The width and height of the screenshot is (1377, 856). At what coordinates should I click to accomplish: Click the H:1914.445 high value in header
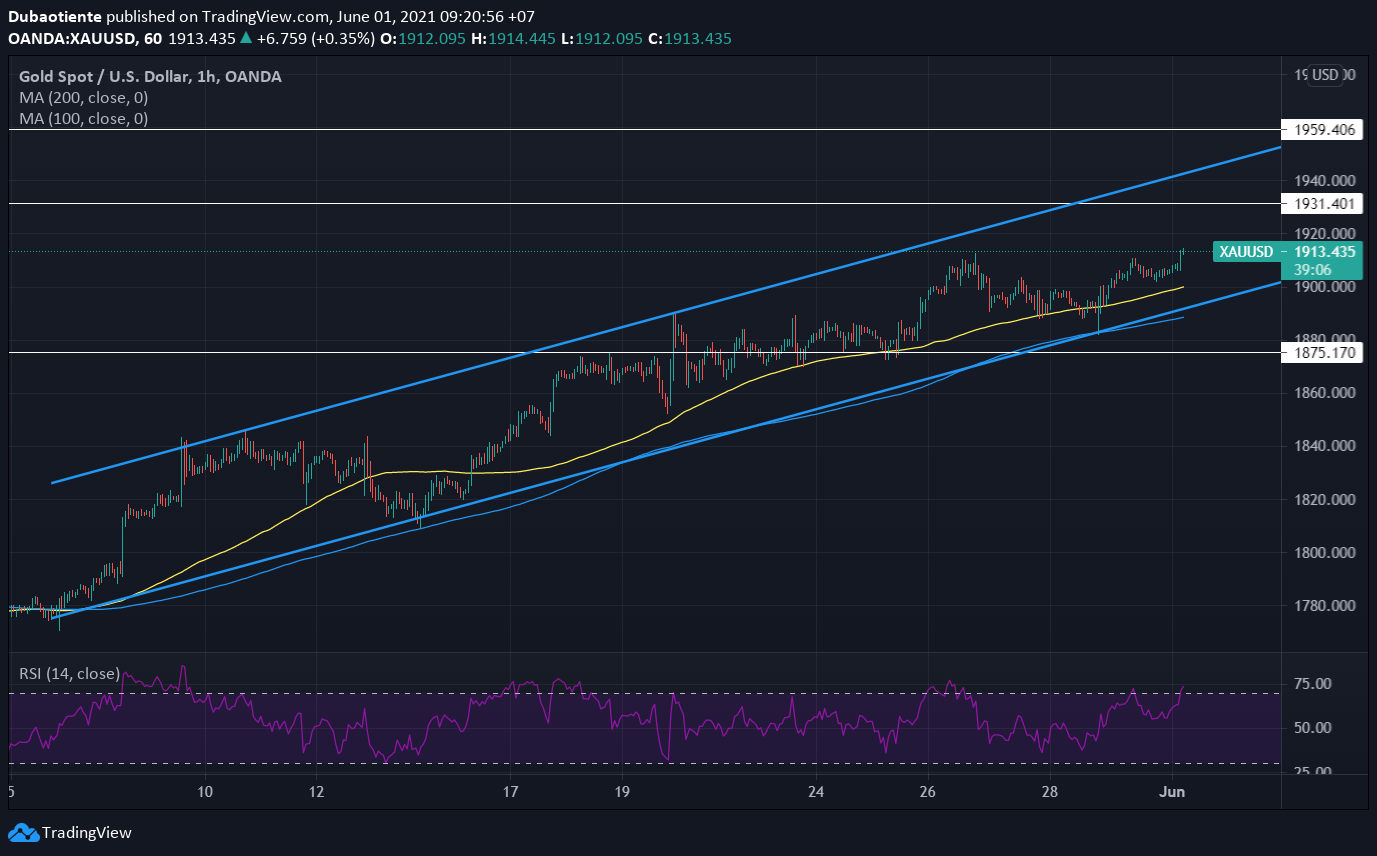(x=516, y=38)
